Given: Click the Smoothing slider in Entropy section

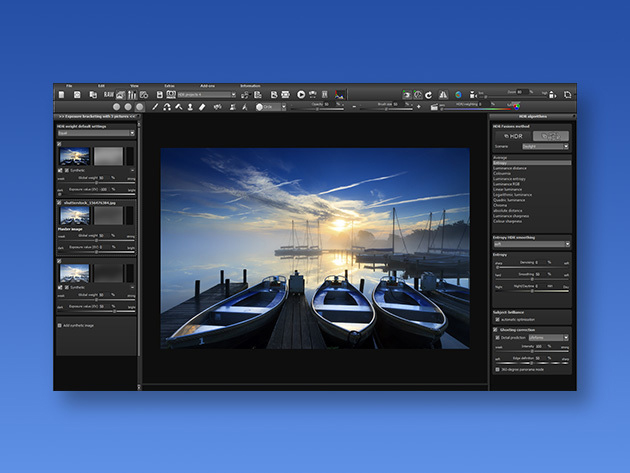Looking at the screenshot, I should [x=532, y=279].
